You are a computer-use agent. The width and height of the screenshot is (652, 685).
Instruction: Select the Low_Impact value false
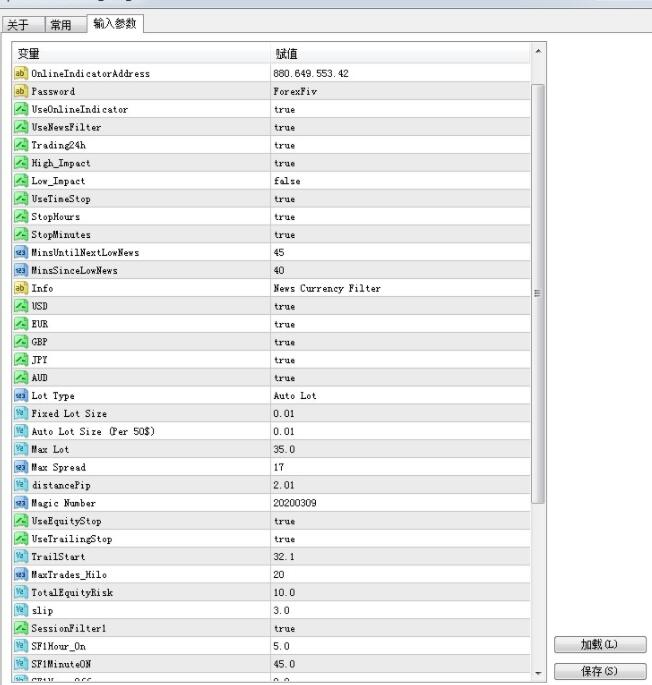click(287, 181)
